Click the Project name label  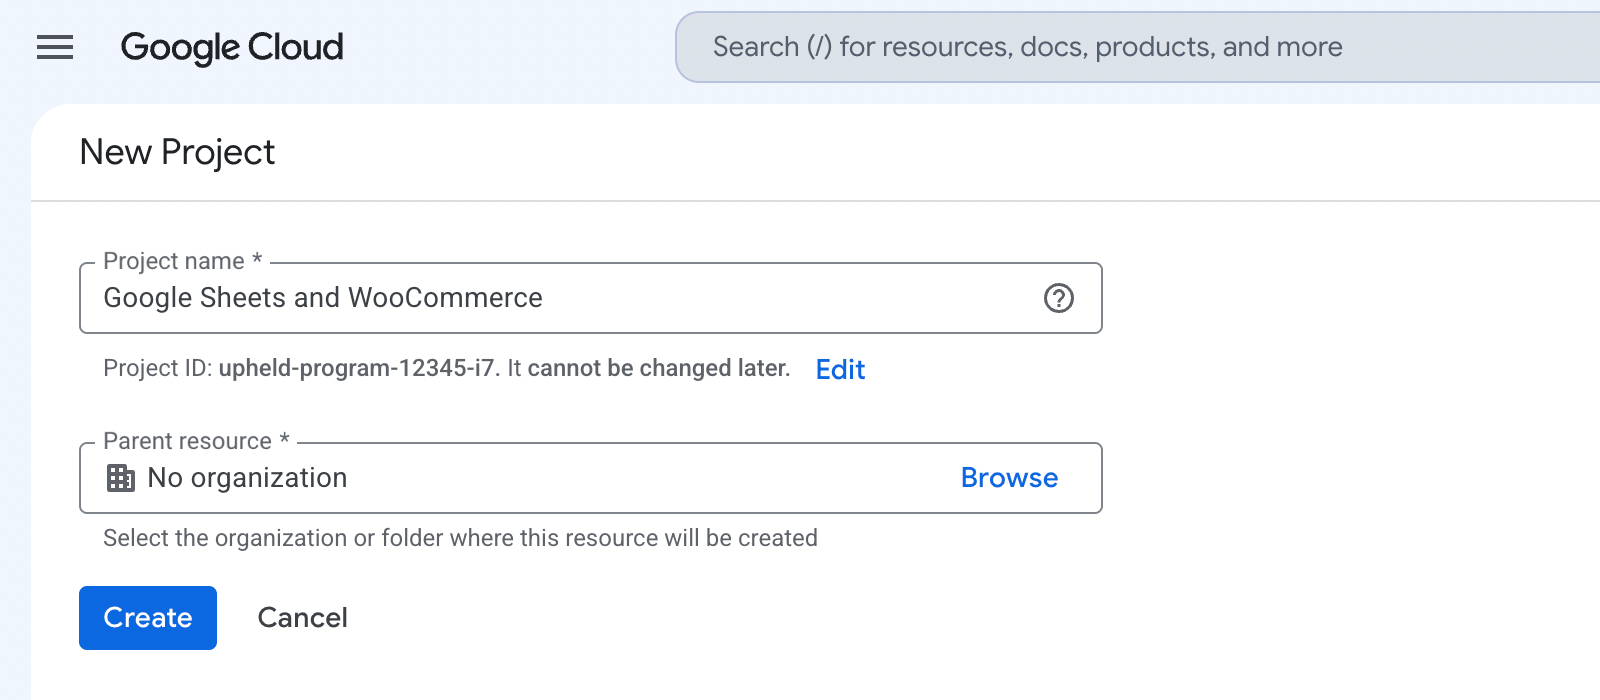click(183, 261)
